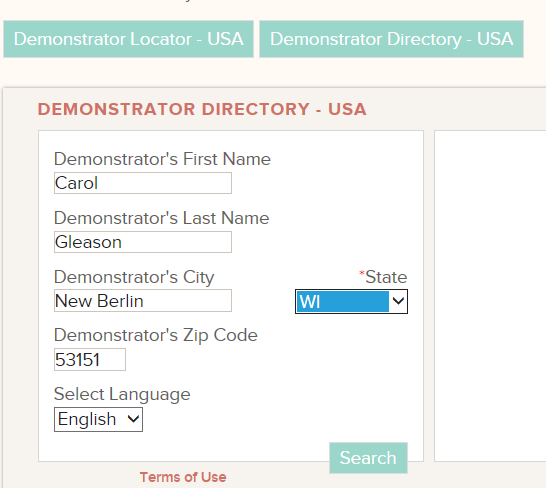Click the Search button

coord(368,458)
